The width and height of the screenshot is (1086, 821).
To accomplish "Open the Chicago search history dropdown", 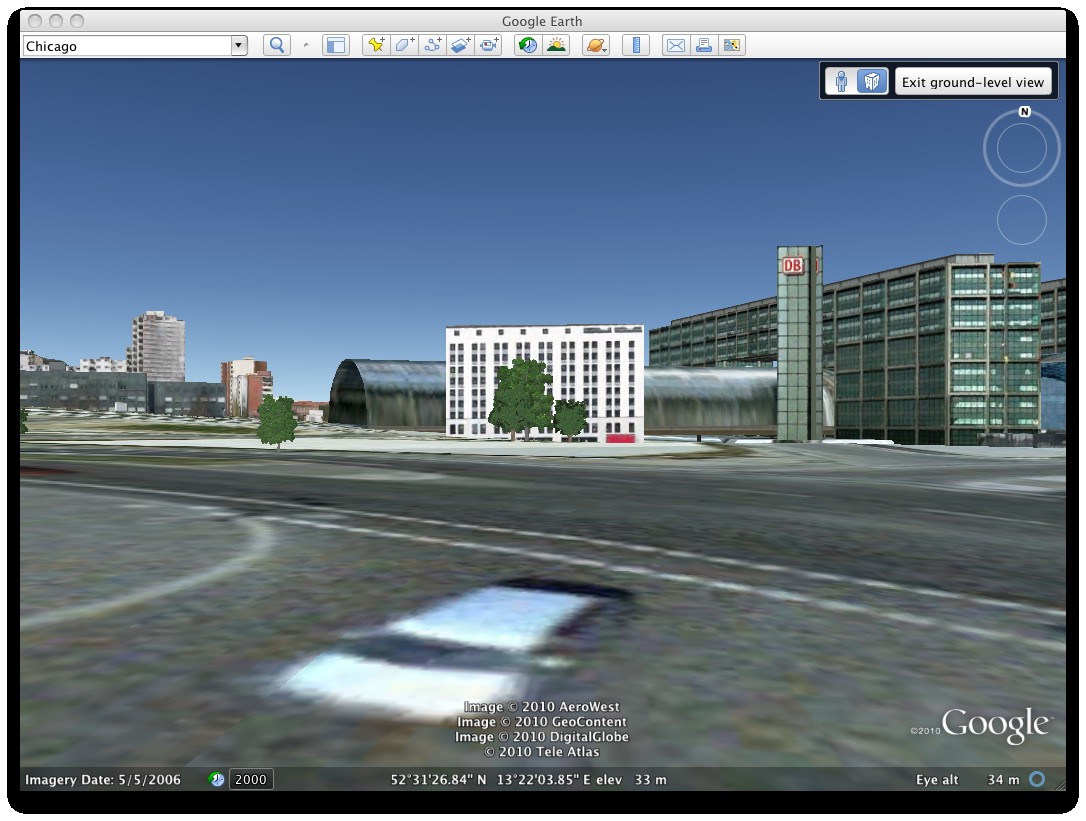I will [239, 45].
